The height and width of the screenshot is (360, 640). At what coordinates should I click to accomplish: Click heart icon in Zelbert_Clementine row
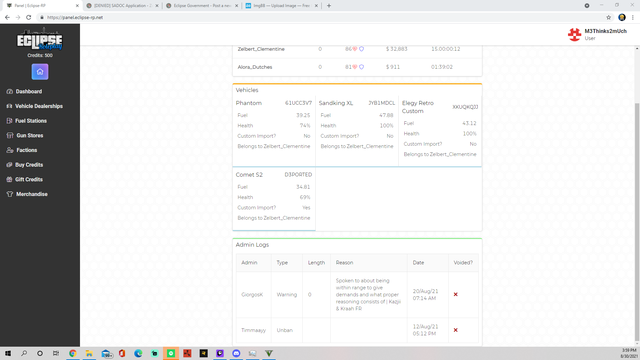(x=355, y=49)
